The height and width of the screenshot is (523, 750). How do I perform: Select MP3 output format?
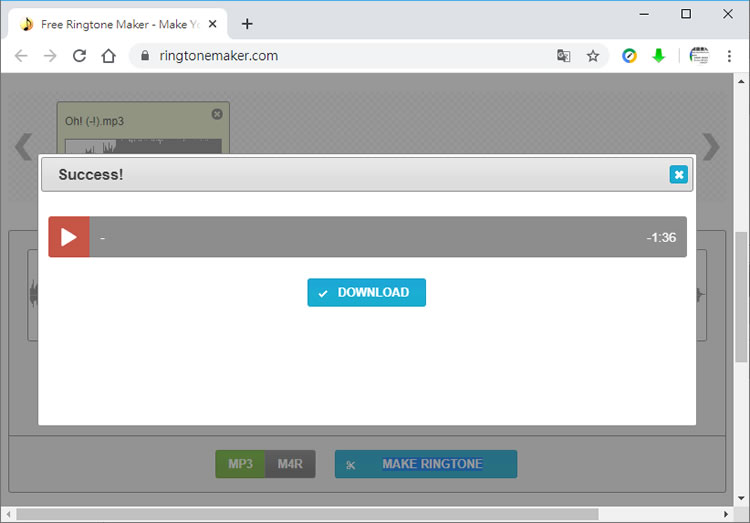coord(240,464)
